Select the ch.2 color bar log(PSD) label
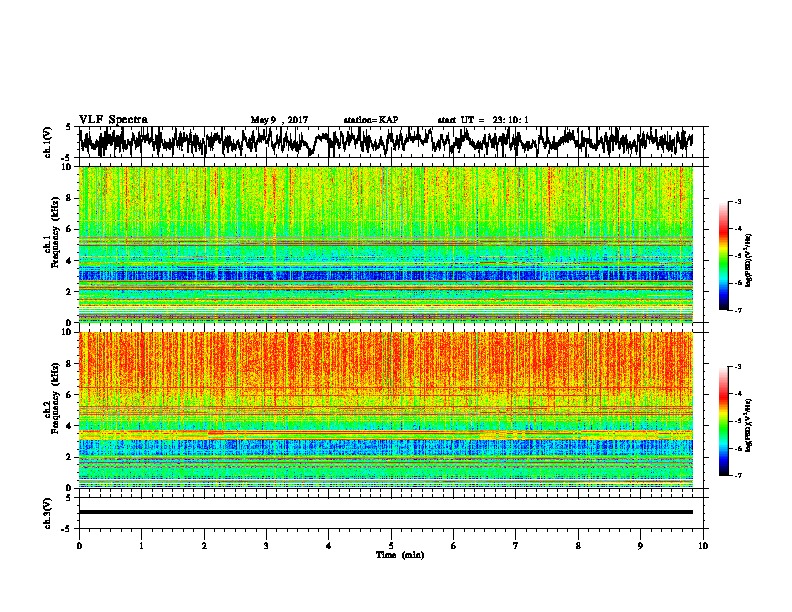Viewport: 792px width, 612px height. [x=748, y=425]
